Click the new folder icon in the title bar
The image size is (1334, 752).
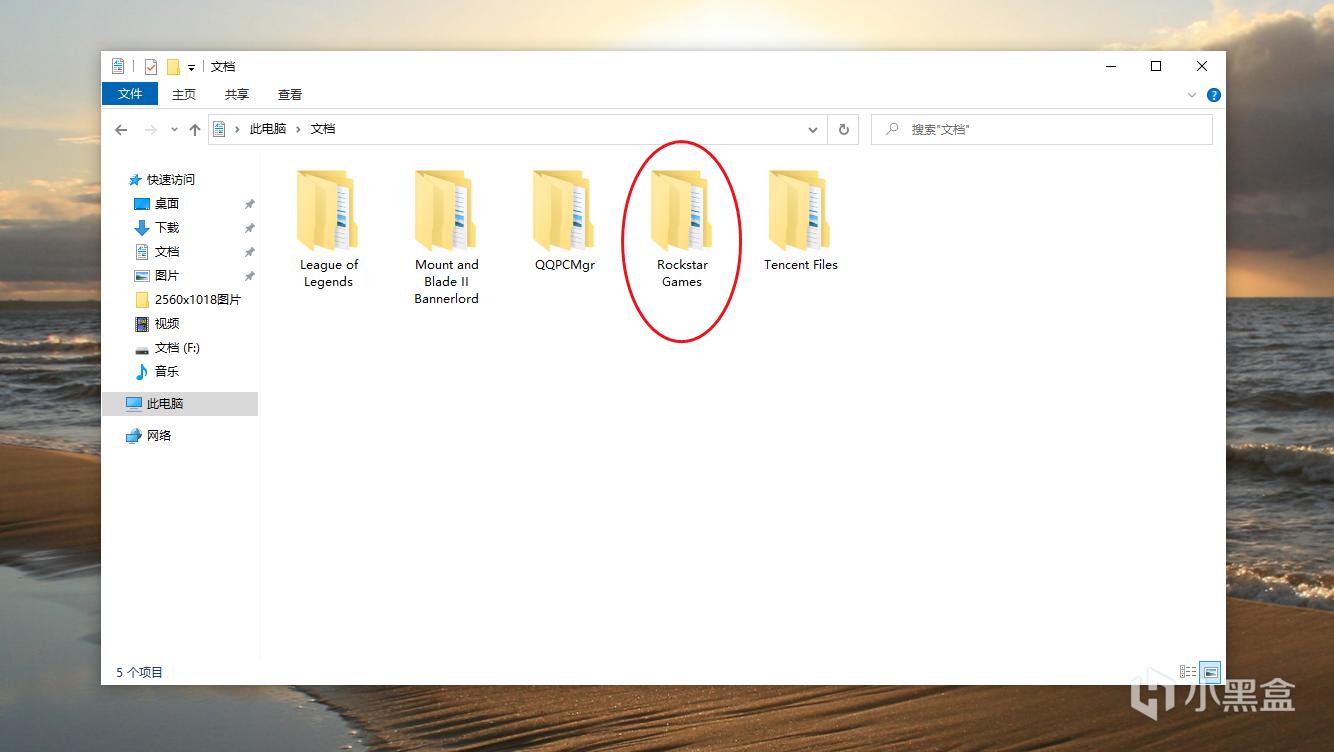pos(173,67)
